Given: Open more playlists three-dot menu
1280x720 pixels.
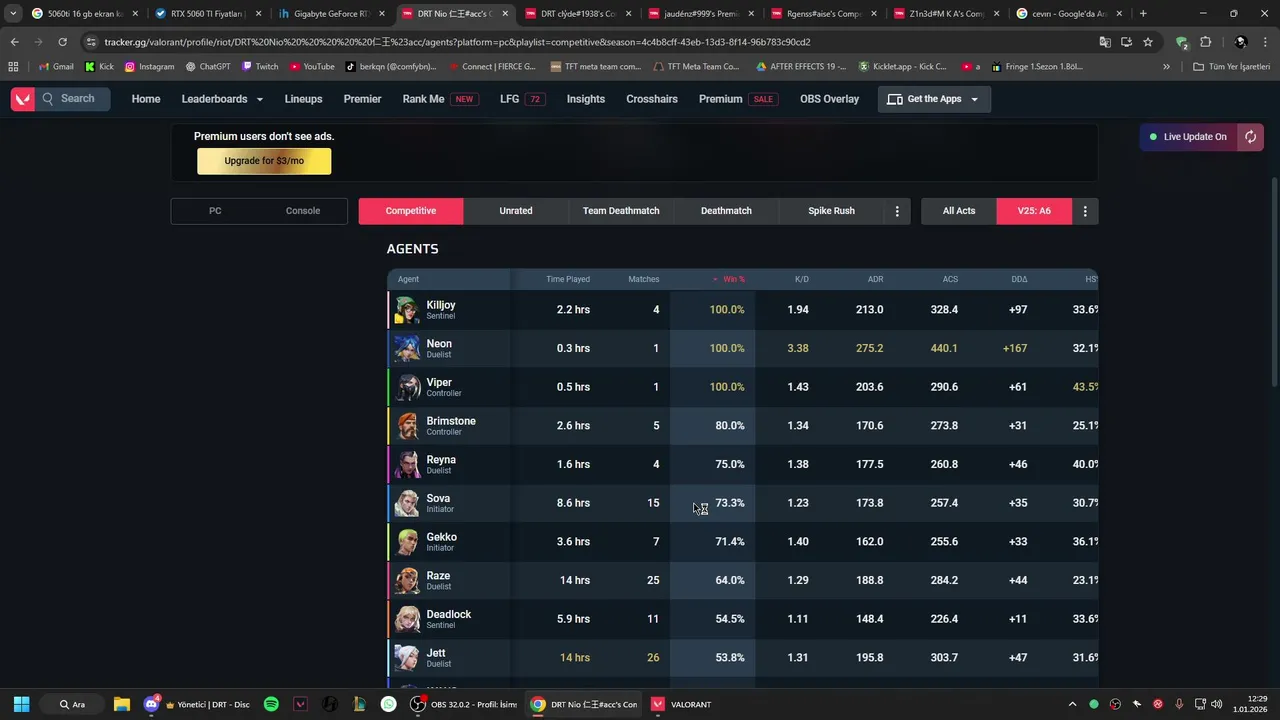Looking at the screenshot, I should coord(897,211).
